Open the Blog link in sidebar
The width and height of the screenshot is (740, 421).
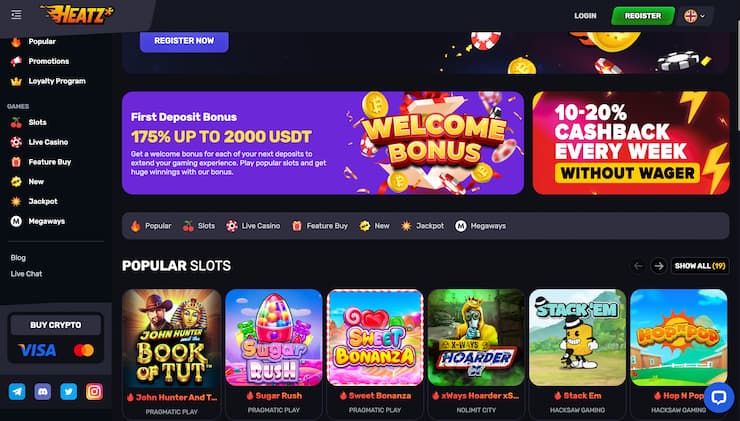click(18, 258)
